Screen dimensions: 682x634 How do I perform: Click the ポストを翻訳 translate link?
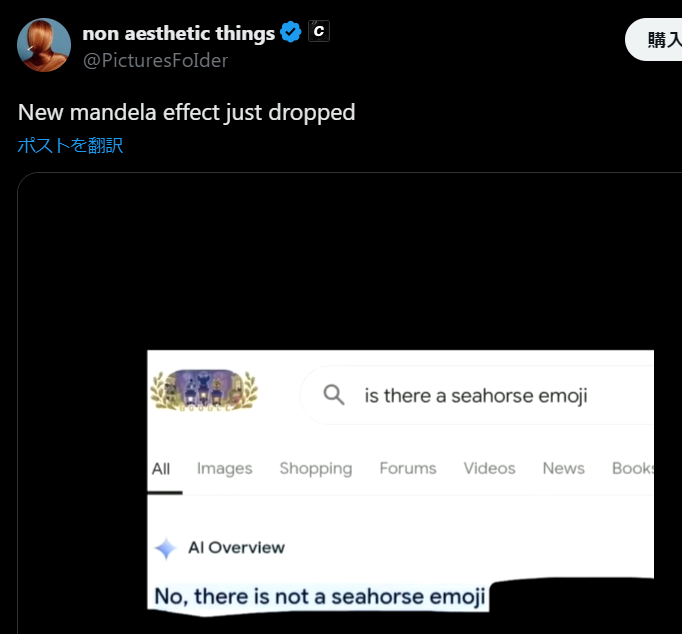[70, 145]
